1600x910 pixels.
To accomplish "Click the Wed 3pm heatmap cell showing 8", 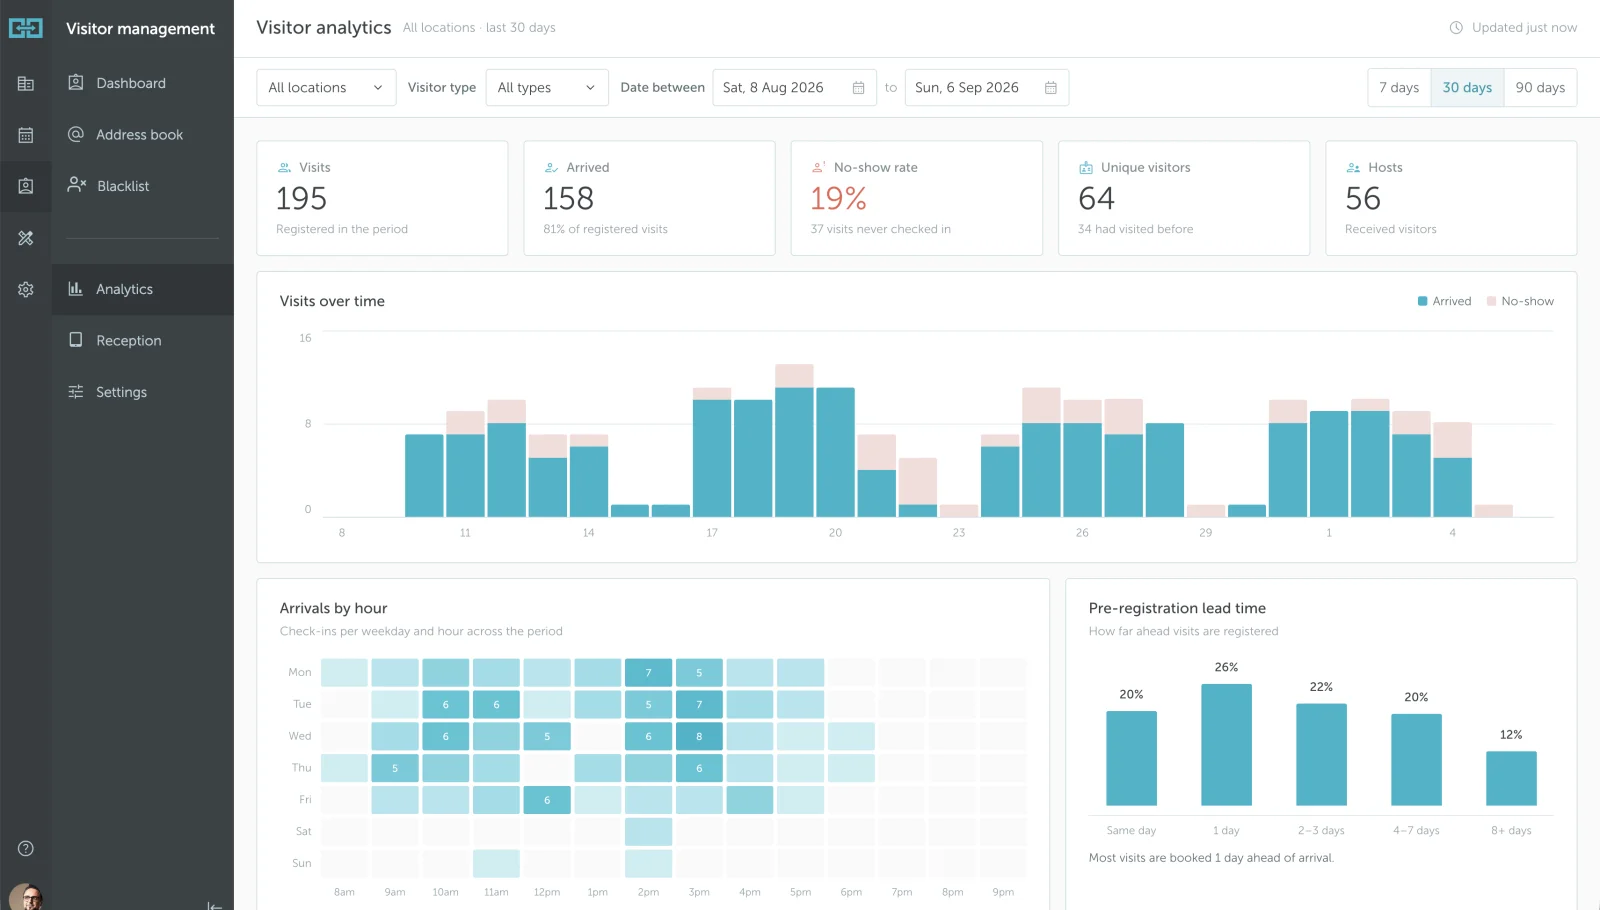I will pos(699,736).
